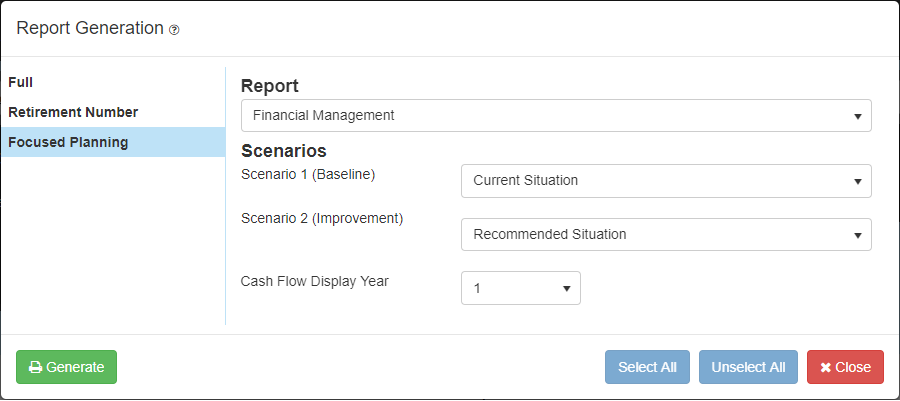
Task: Open the Recommended Situation scenario dropdown
Action: pyautogui.click(x=666, y=235)
